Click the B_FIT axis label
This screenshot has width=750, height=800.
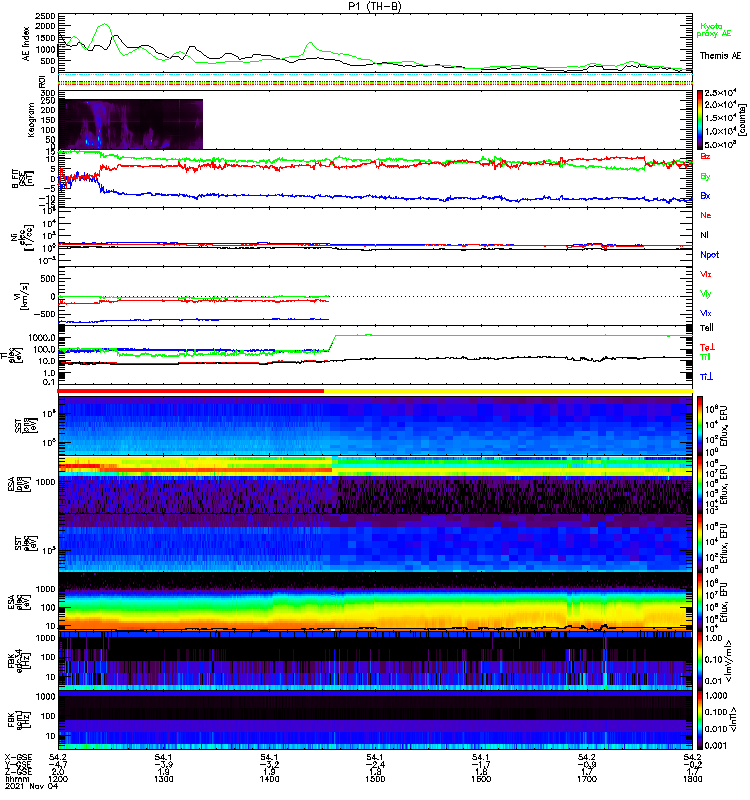pyautogui.click(x=21, y=179)
